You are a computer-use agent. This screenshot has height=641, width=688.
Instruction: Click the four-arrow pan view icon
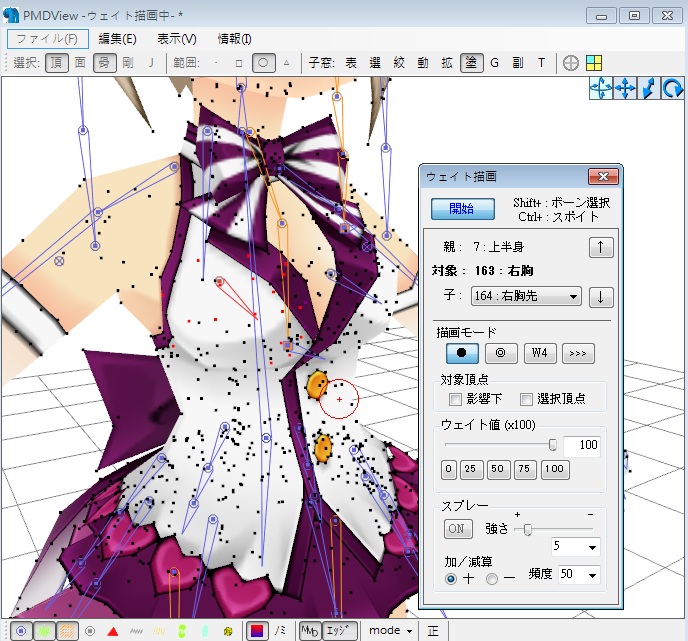625,88
